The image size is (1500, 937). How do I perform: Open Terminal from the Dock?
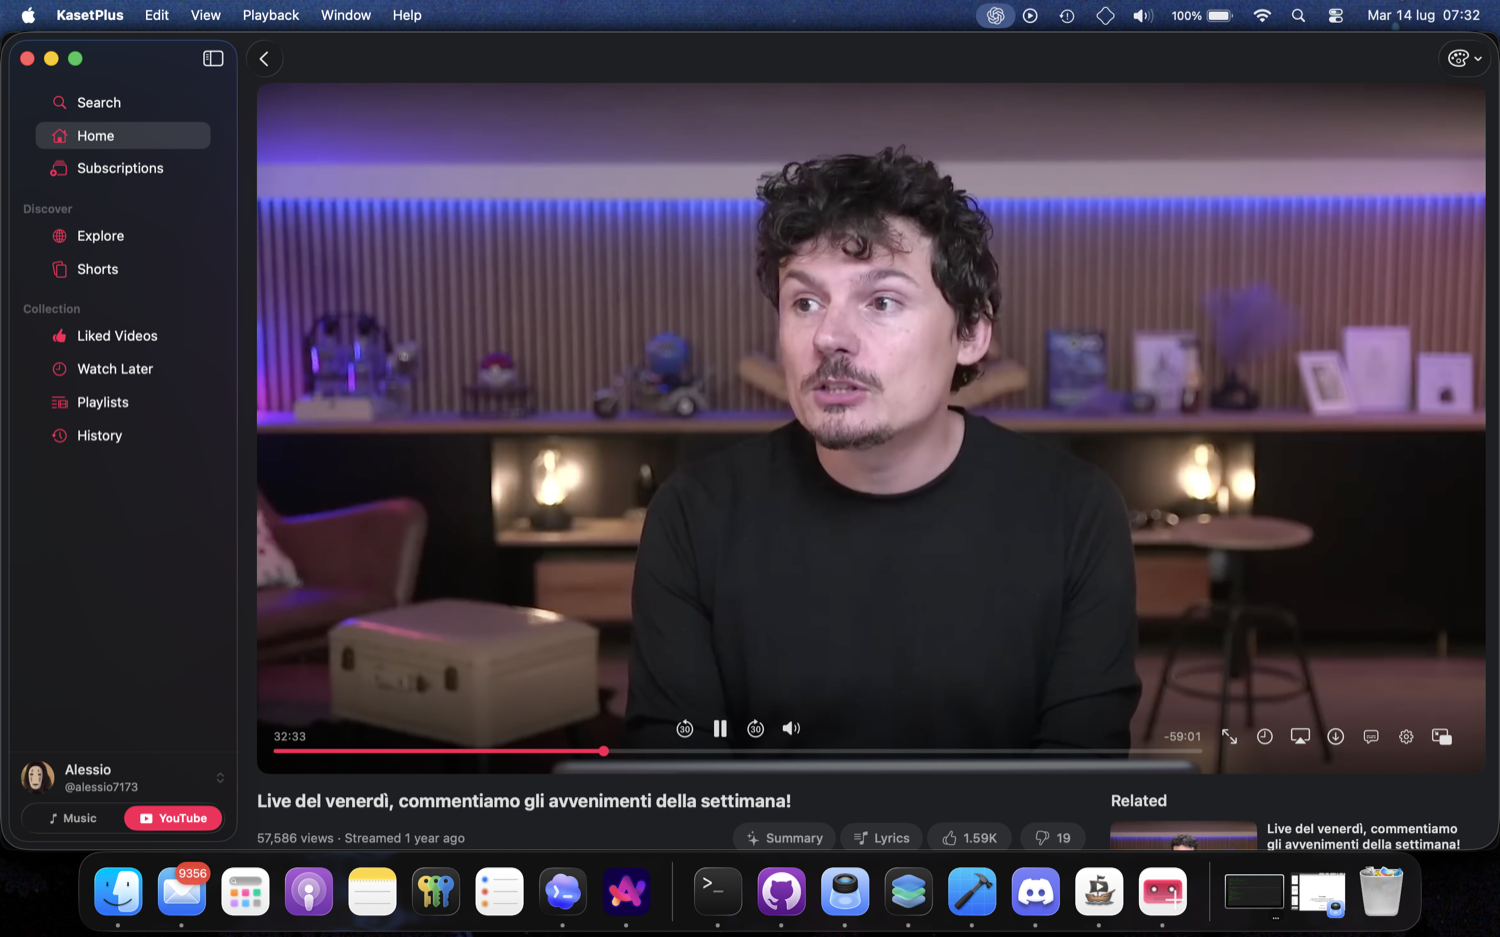(x=718, y=891)
